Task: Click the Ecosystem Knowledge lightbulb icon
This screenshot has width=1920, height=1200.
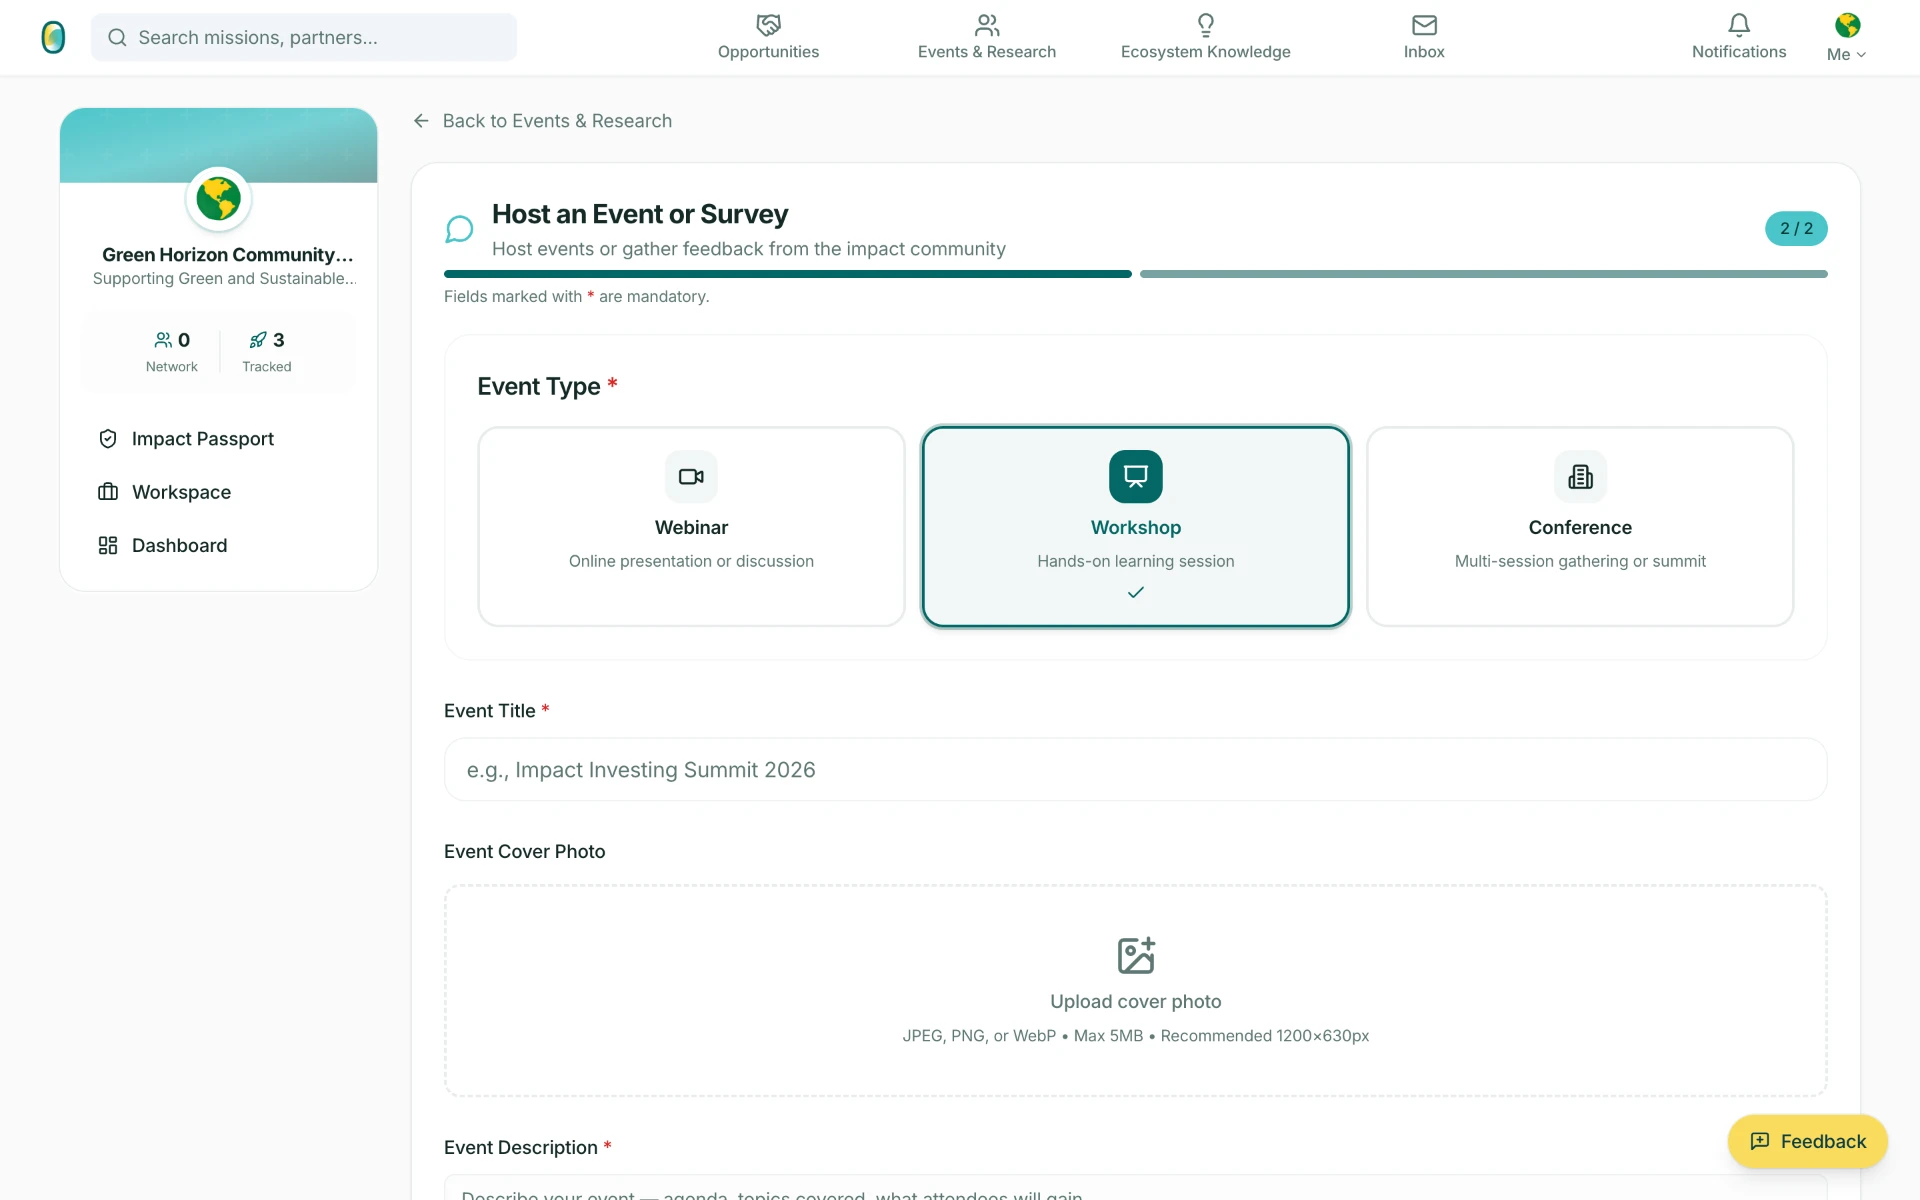Action: pyautogui.click(x=1206, y=24)
